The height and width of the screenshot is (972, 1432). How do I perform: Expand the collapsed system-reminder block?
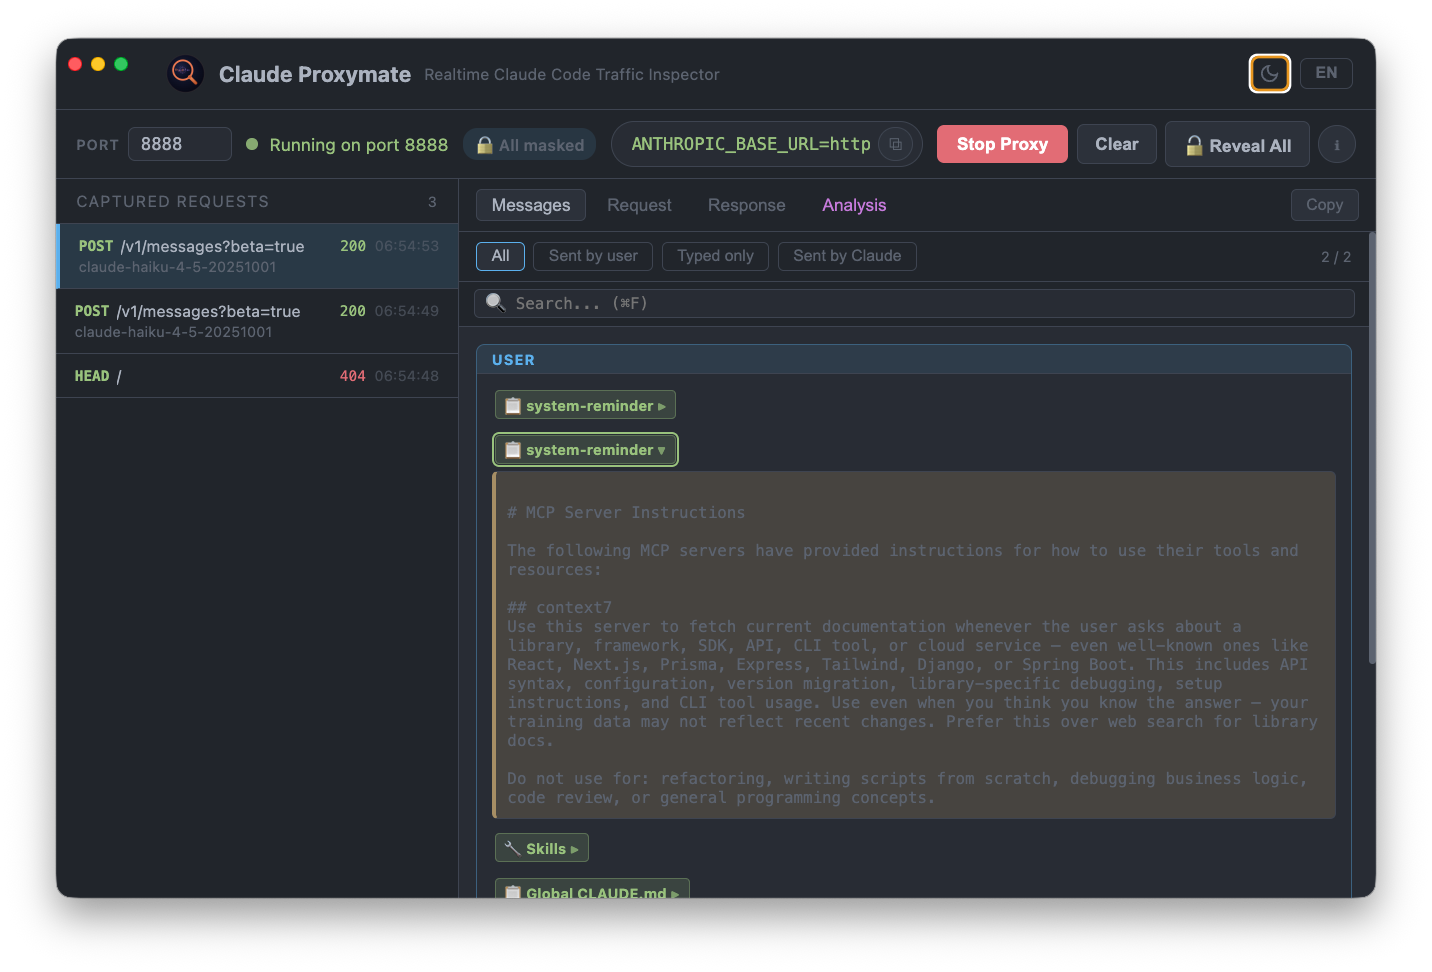tap(585, 405)
